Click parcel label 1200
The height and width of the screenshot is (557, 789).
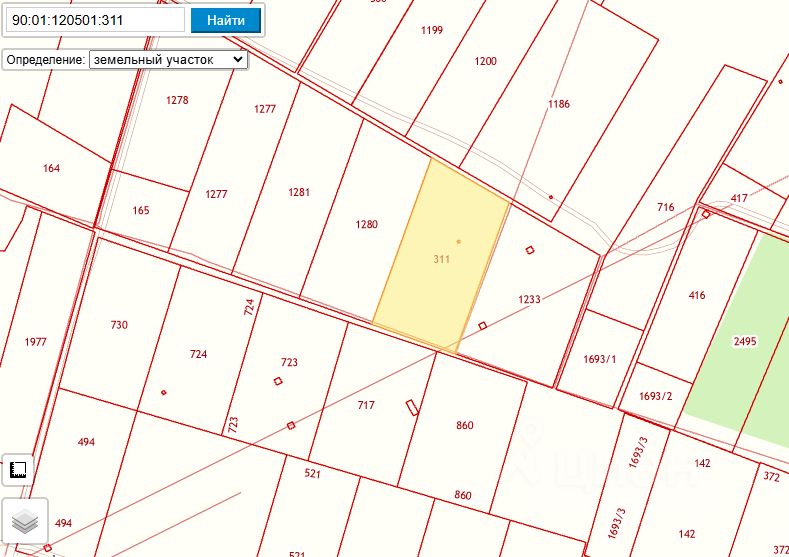click(x=486, y=61)
